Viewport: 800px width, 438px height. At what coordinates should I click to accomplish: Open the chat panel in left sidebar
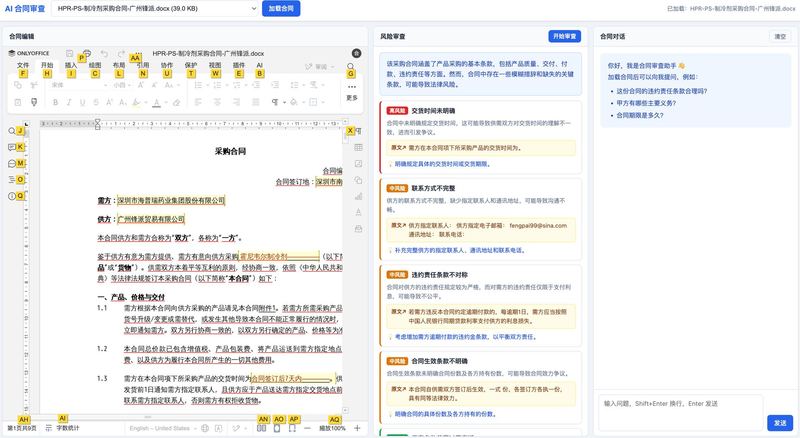point(12,163)
